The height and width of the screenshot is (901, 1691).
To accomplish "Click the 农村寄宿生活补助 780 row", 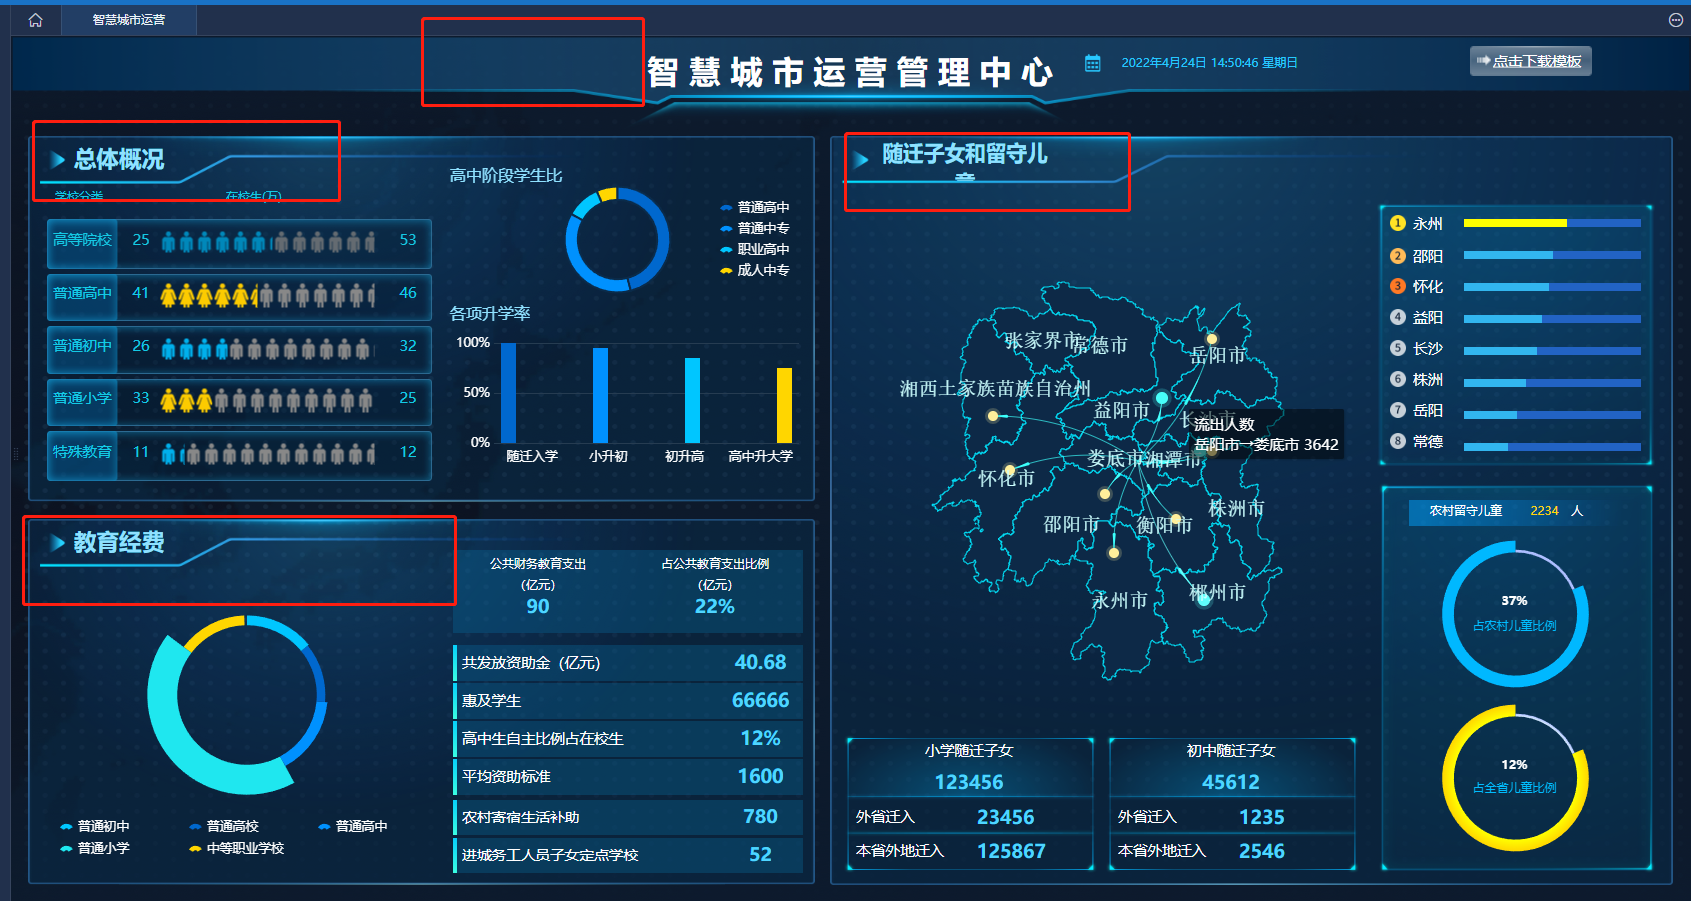I will [x=628, y=817].
